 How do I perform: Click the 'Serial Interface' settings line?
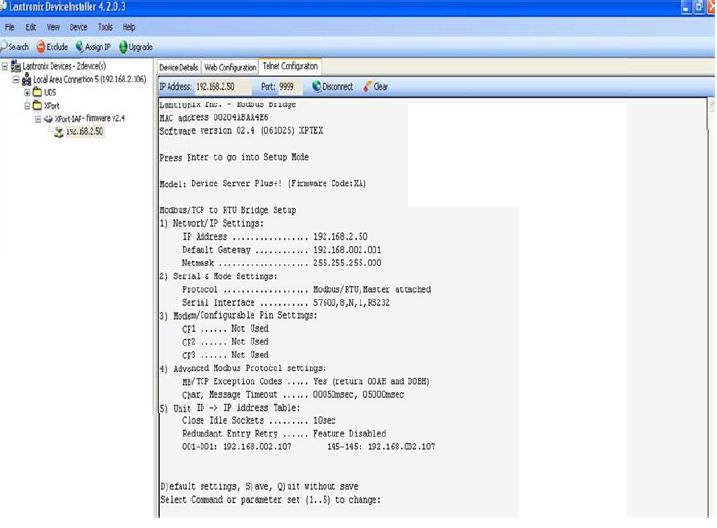pos(286,303)
